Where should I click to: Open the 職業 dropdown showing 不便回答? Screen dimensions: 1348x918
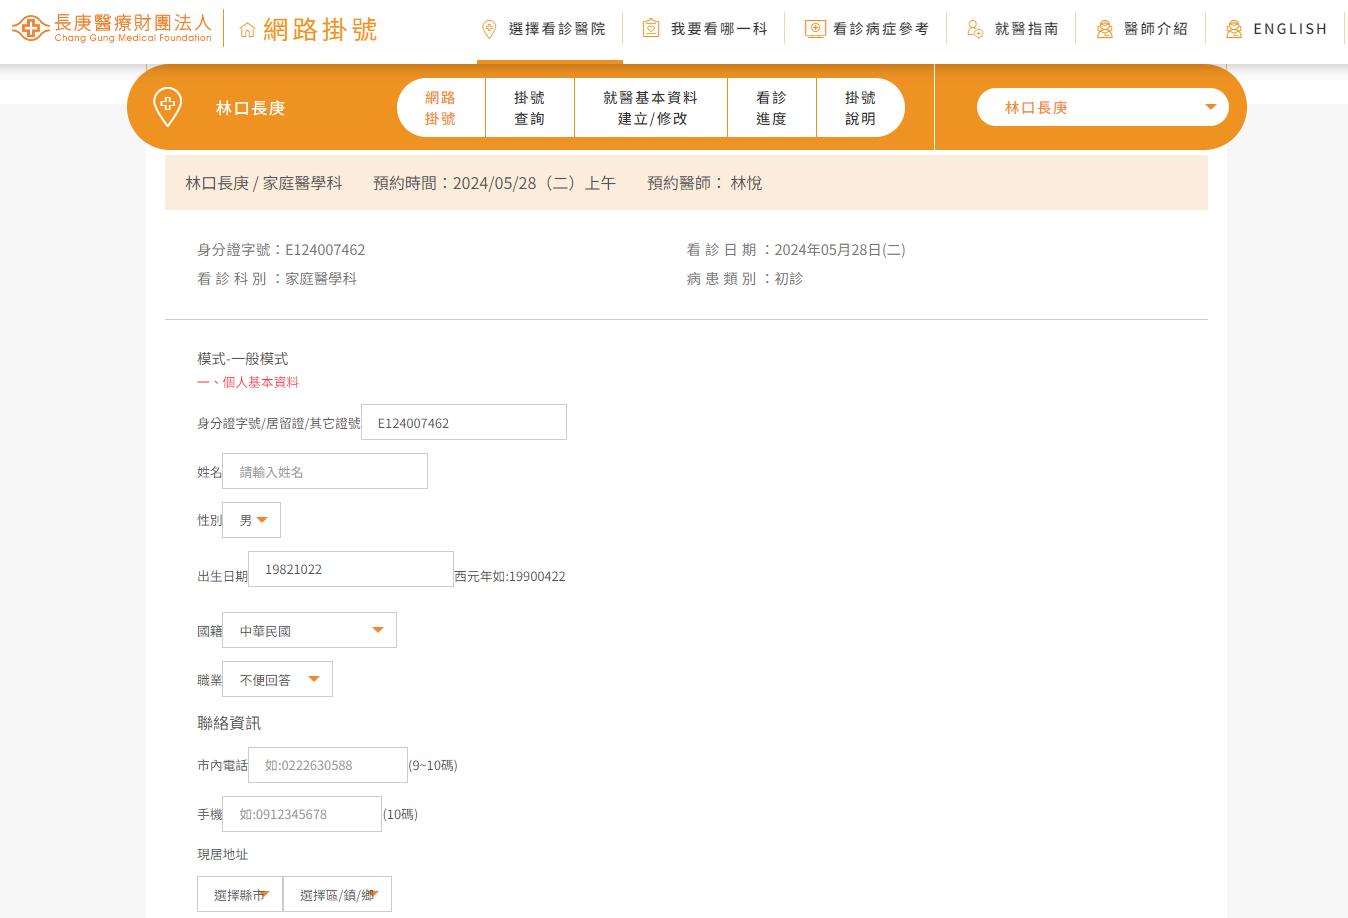click(278, 679)
